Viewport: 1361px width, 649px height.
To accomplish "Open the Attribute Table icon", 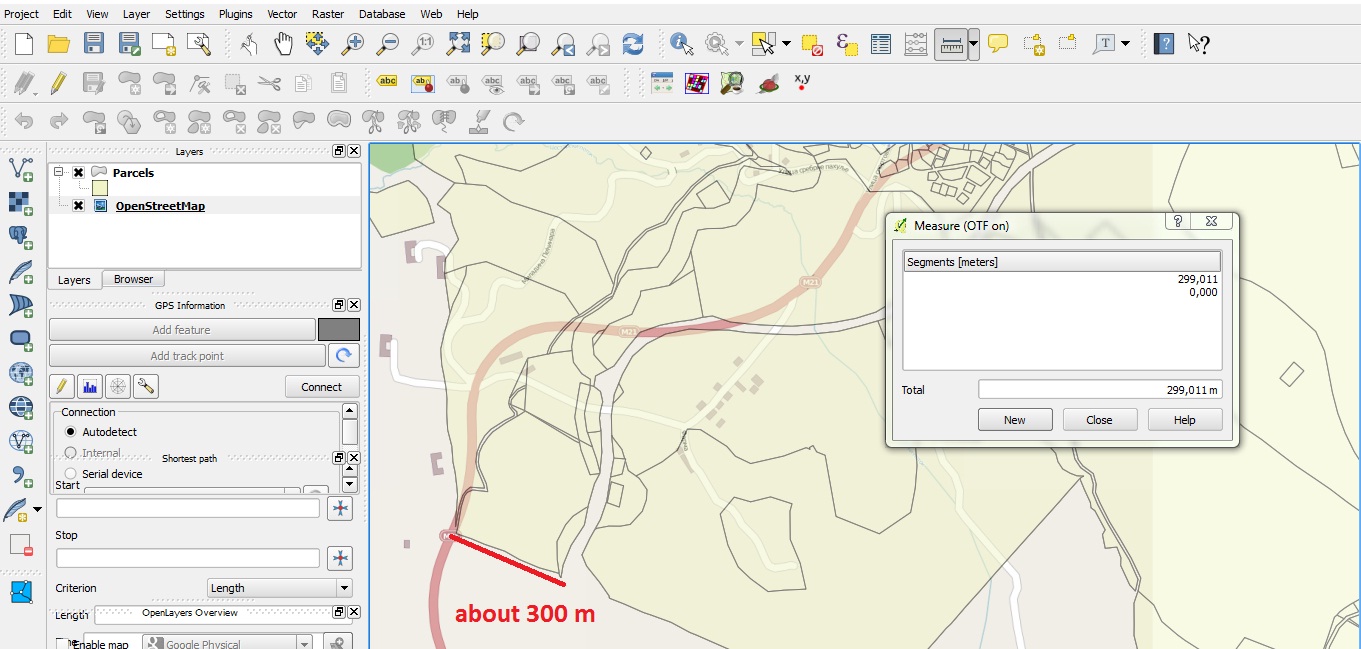I will [x=880, y=45].
